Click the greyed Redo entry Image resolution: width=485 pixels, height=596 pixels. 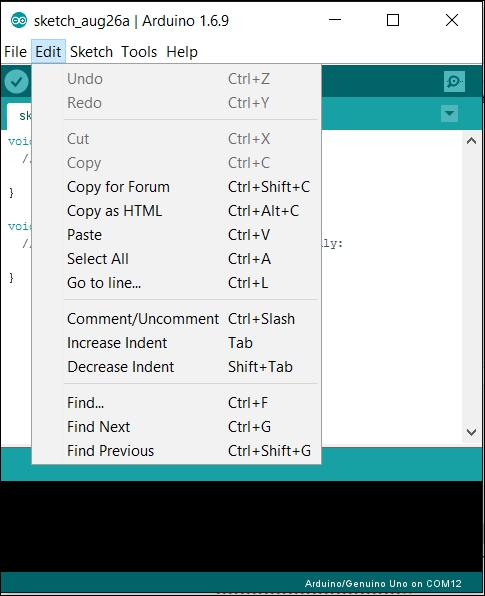176,103
